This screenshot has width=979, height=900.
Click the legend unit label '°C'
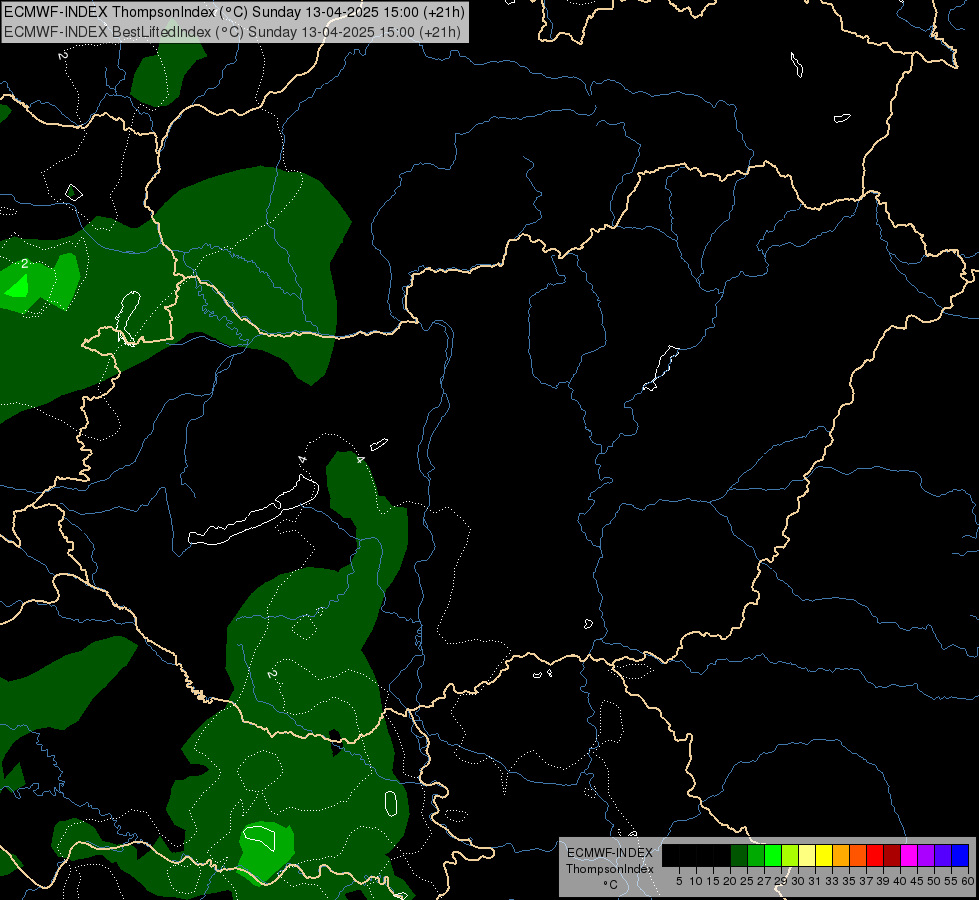[610, 884]
